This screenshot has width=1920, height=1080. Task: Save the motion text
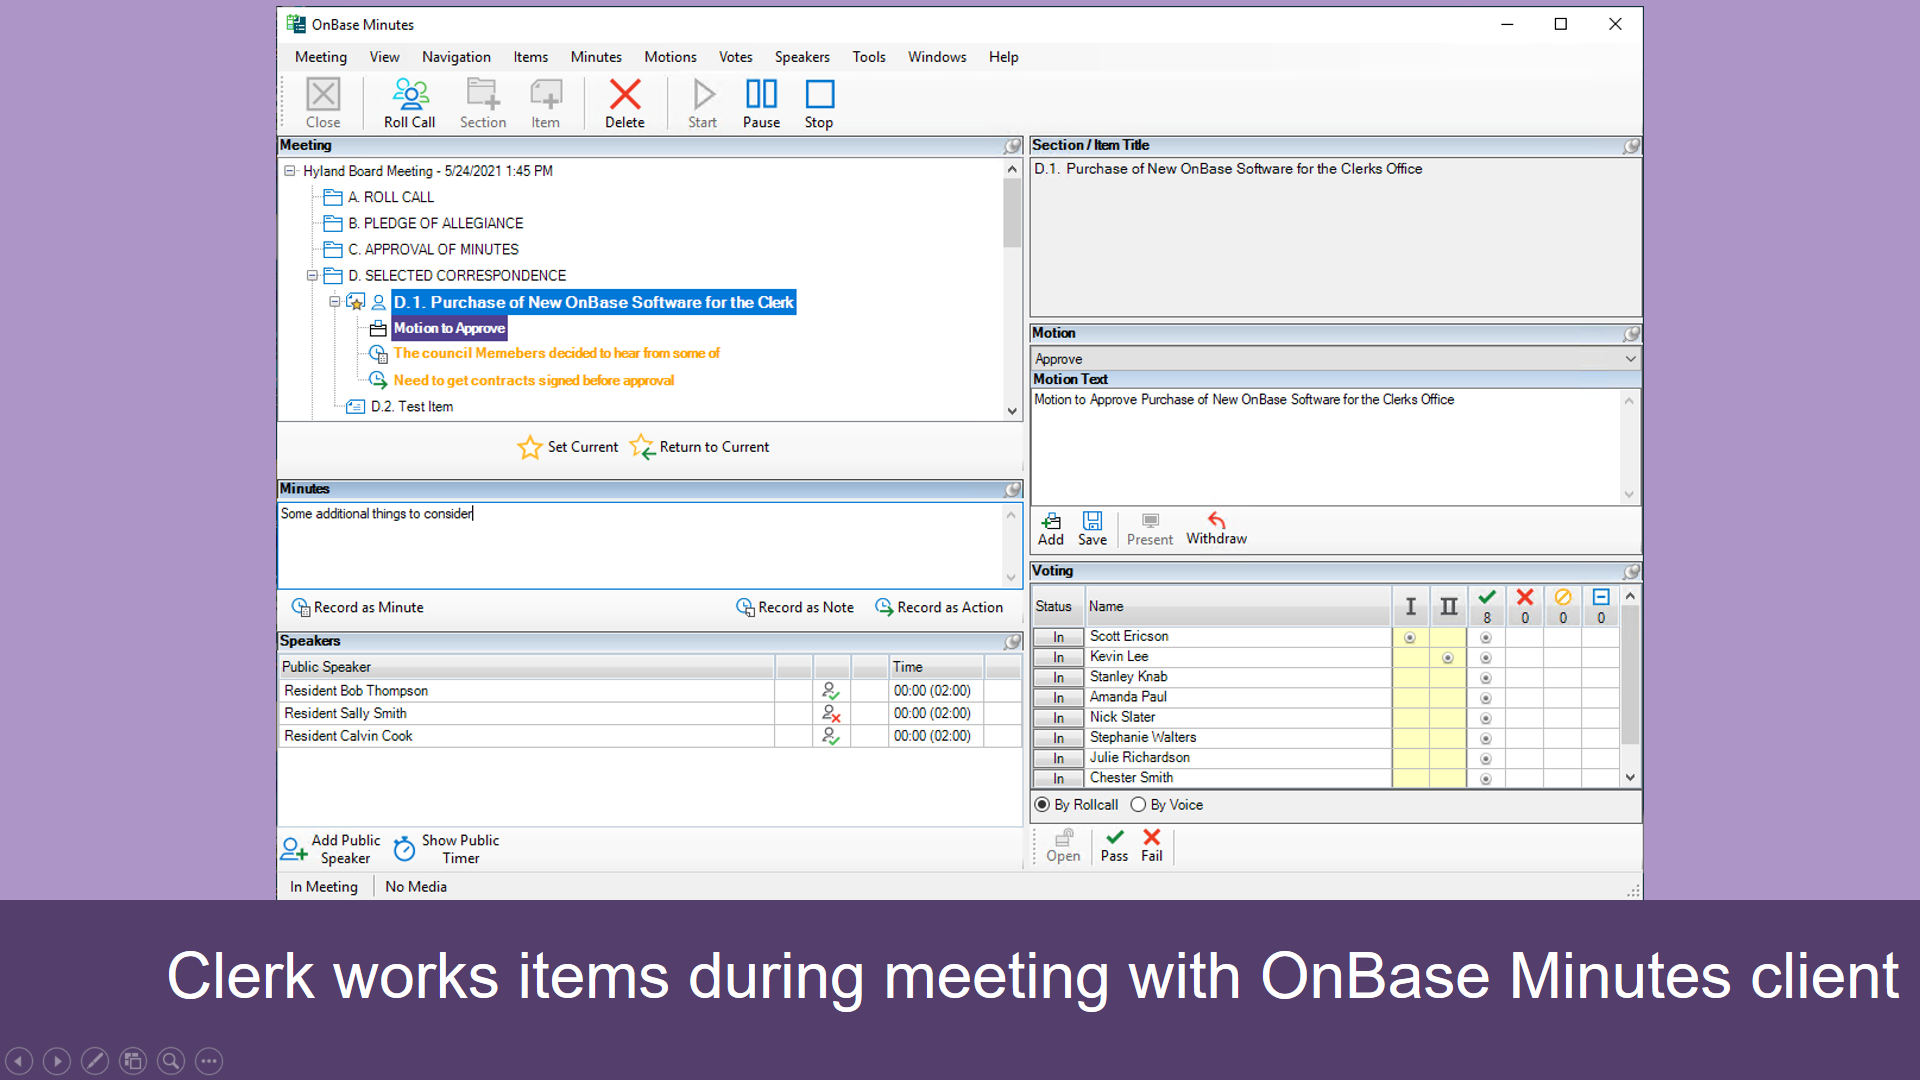1092,529
